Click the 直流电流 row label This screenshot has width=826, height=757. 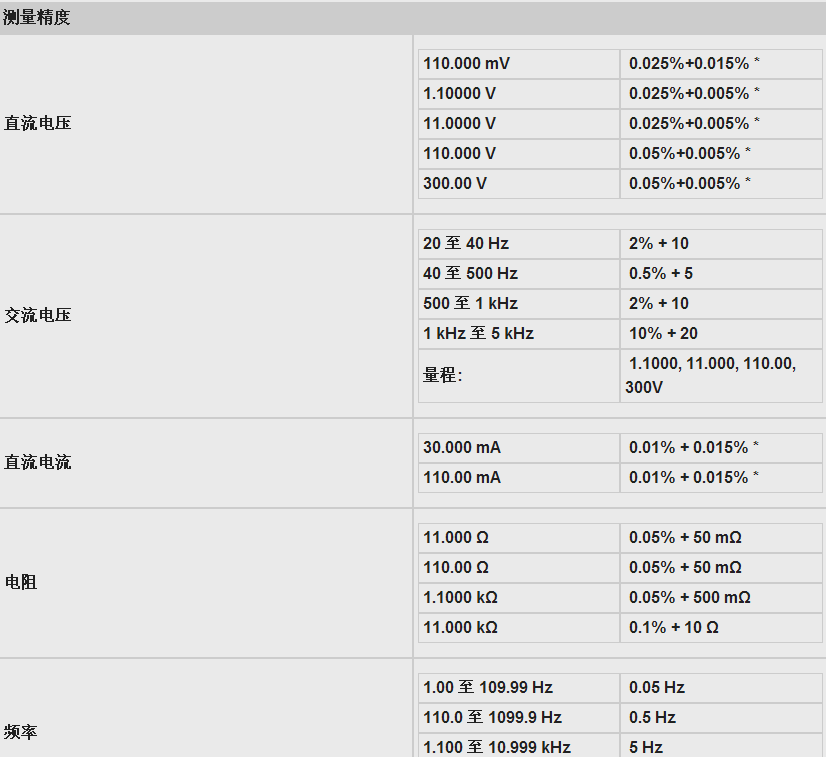(x=38, y=462)
